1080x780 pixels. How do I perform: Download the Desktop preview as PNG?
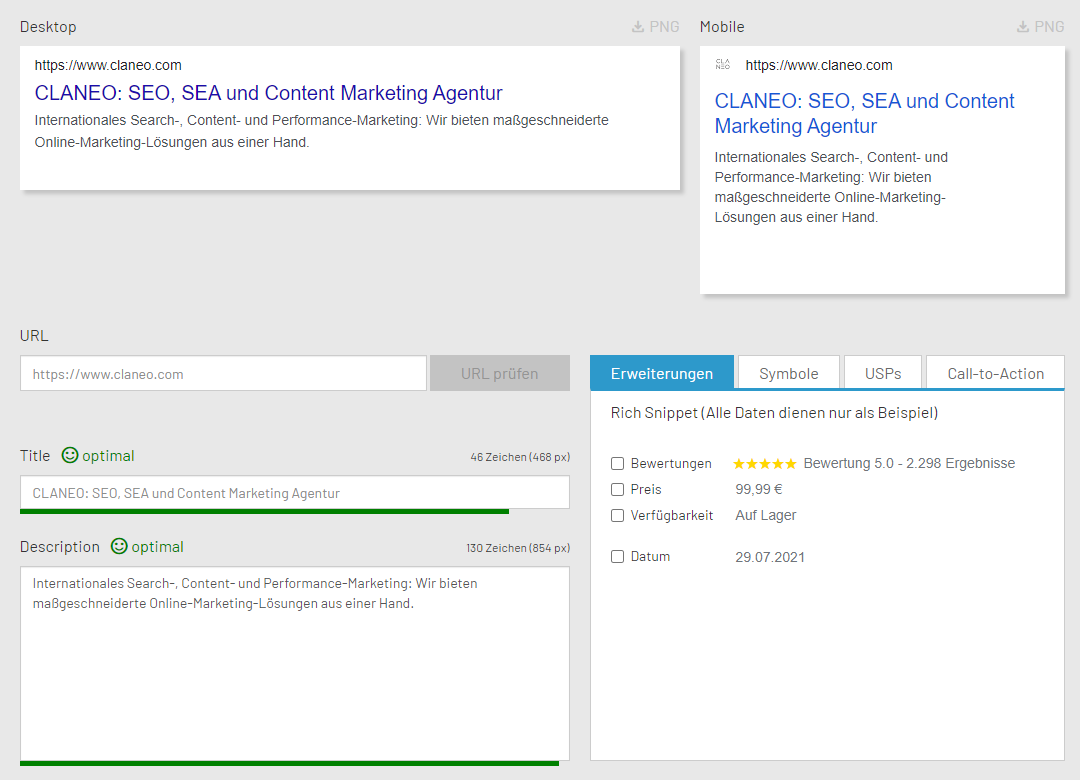click(x=655, y=27)
